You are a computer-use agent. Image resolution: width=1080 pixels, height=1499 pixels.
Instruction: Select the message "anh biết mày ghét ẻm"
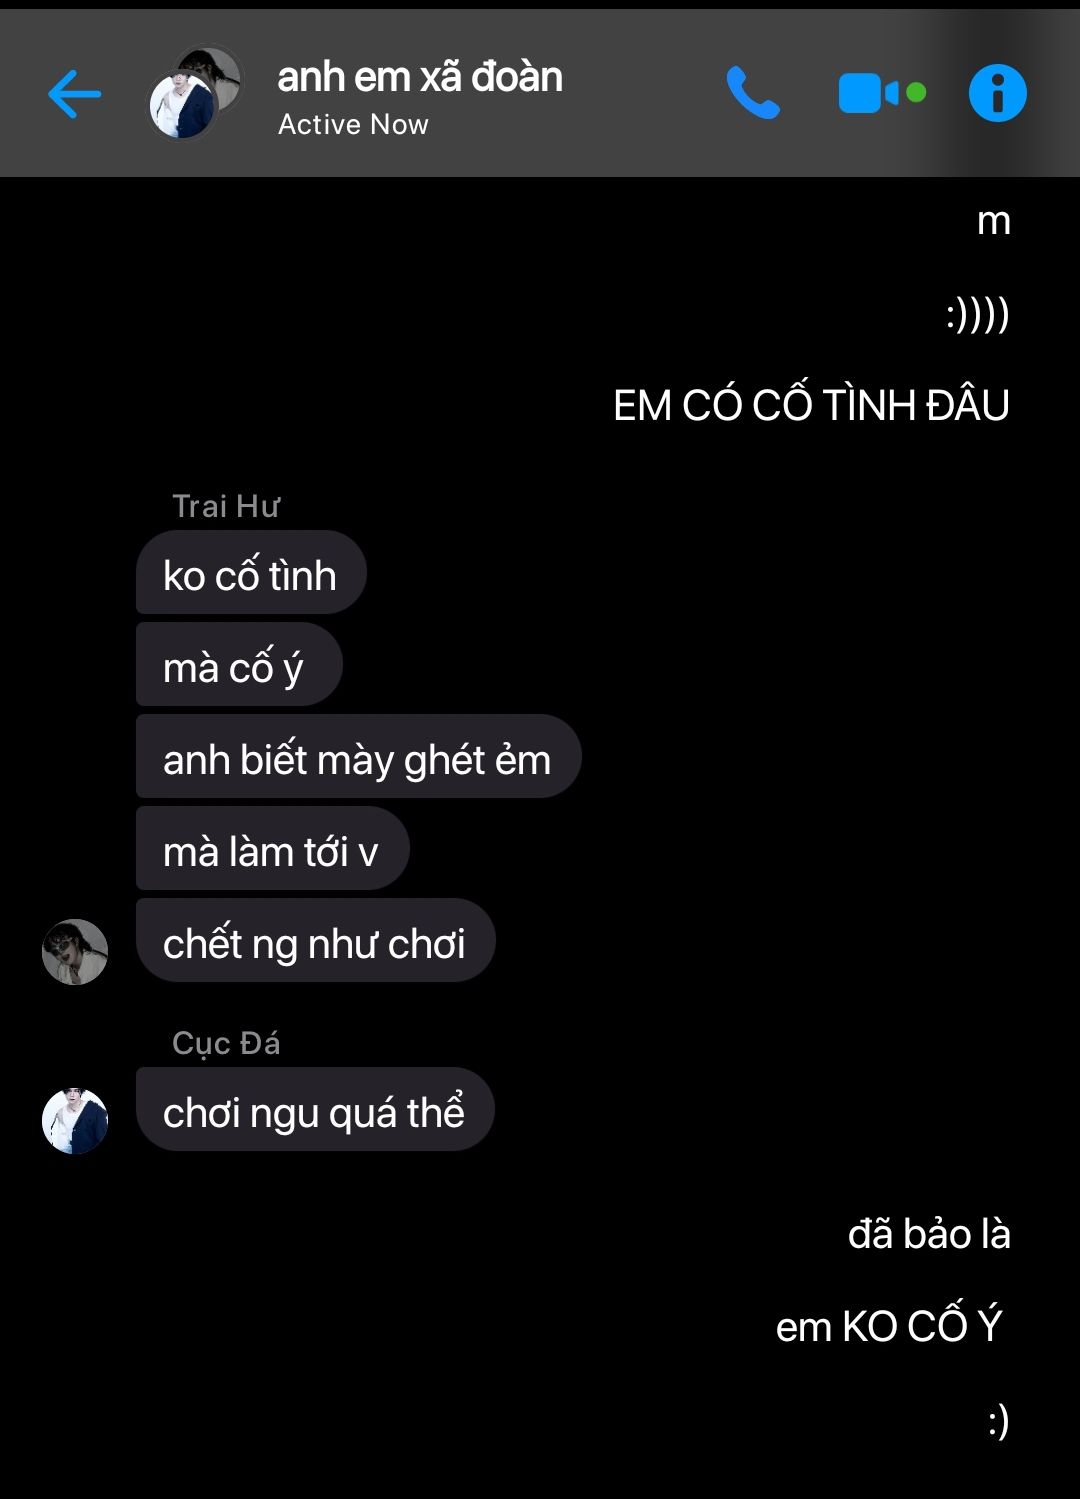(358, 757)
